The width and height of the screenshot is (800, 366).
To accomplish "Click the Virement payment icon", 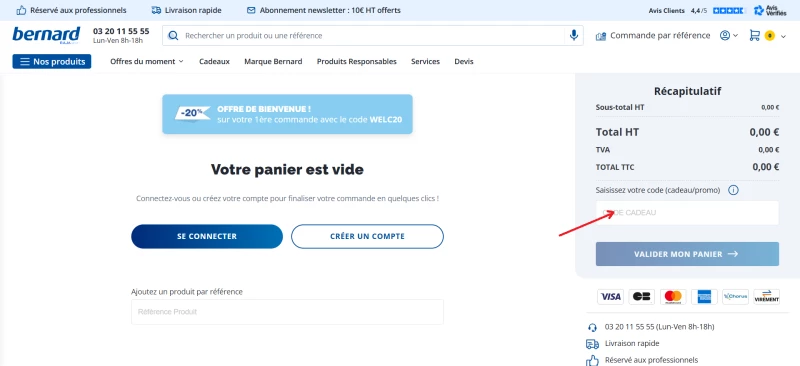I will tap(766, 297).
